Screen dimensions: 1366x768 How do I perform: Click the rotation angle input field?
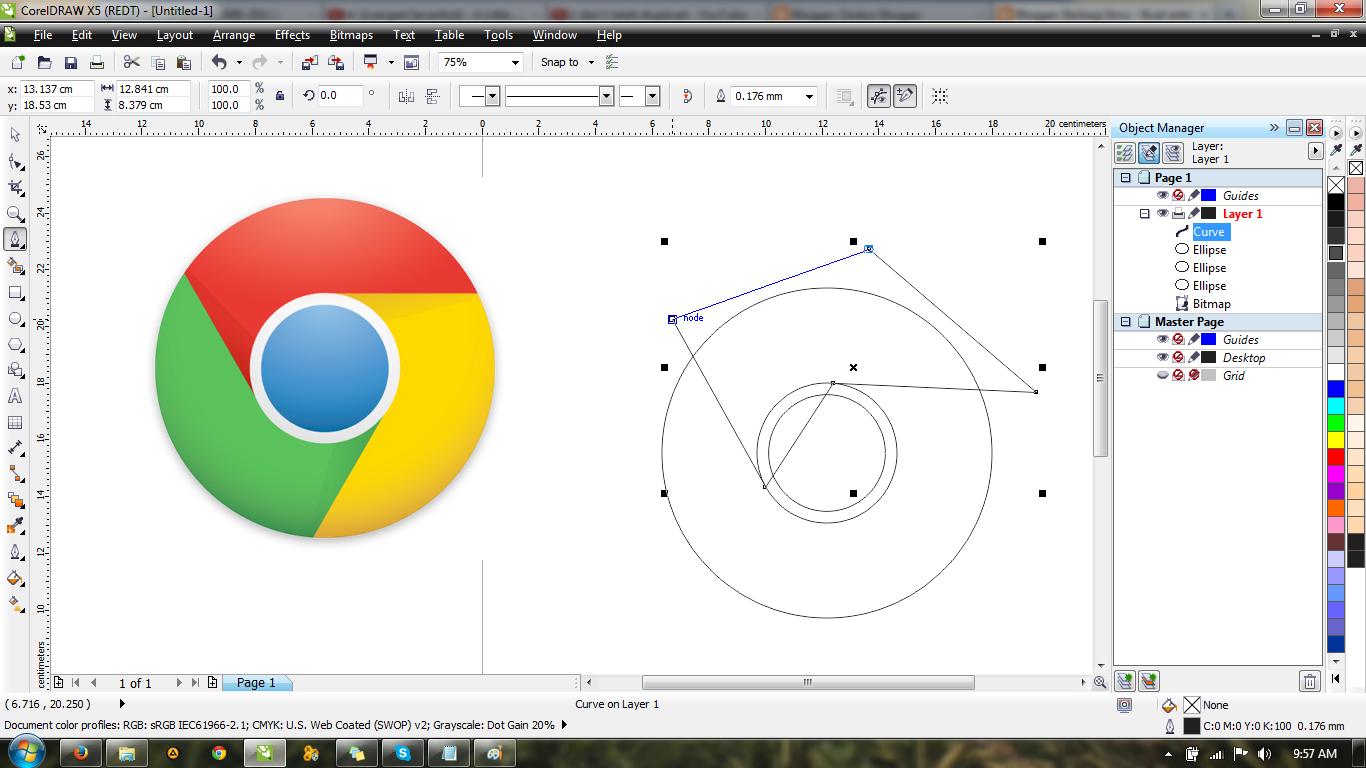pyautogui.click(x=340, y=96)
